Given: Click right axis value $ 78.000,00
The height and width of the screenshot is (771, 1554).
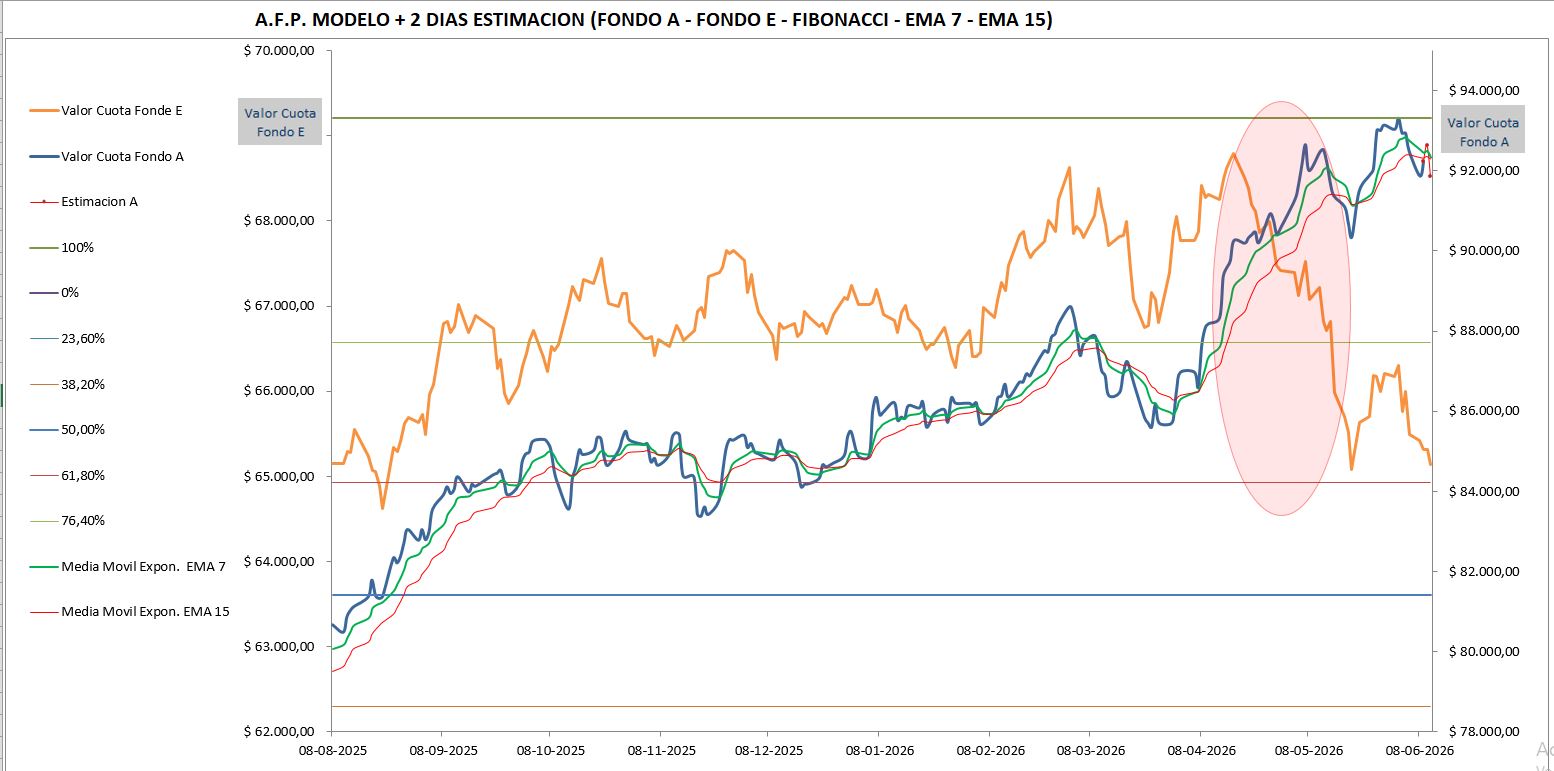Looking at the screenshot, I should pyautogui.click(x=1484, y=732).
